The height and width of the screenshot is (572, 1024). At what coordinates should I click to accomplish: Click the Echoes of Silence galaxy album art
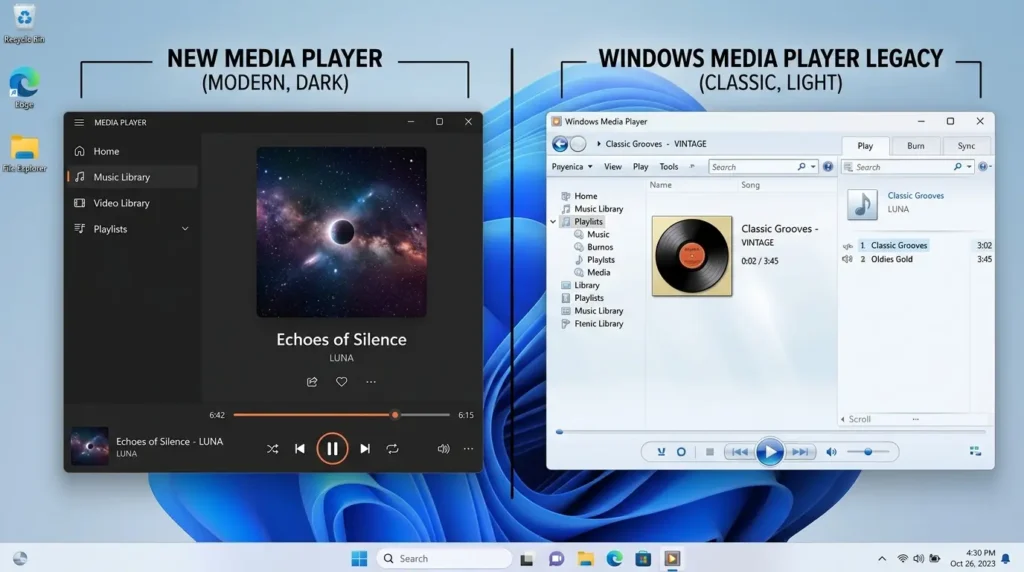[342, 232]
